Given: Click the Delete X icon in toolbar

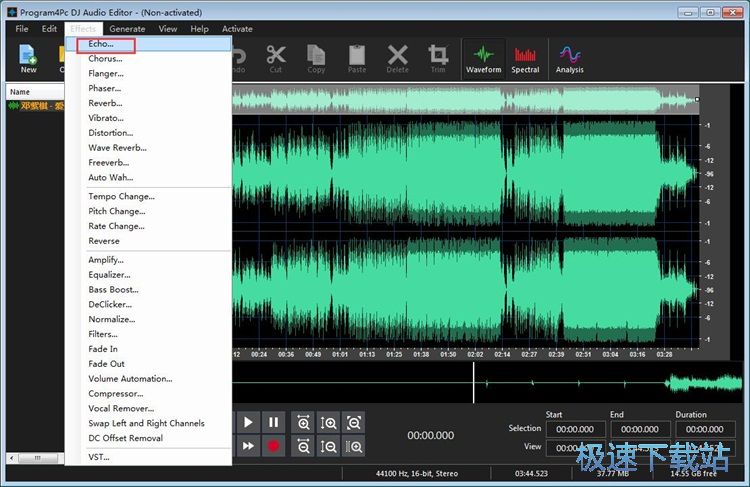Looking at the screenshot, I should tap(397, 57).
